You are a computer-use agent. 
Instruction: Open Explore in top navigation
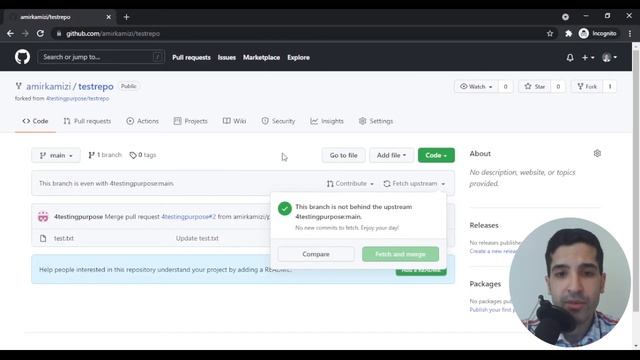[298, 58]
